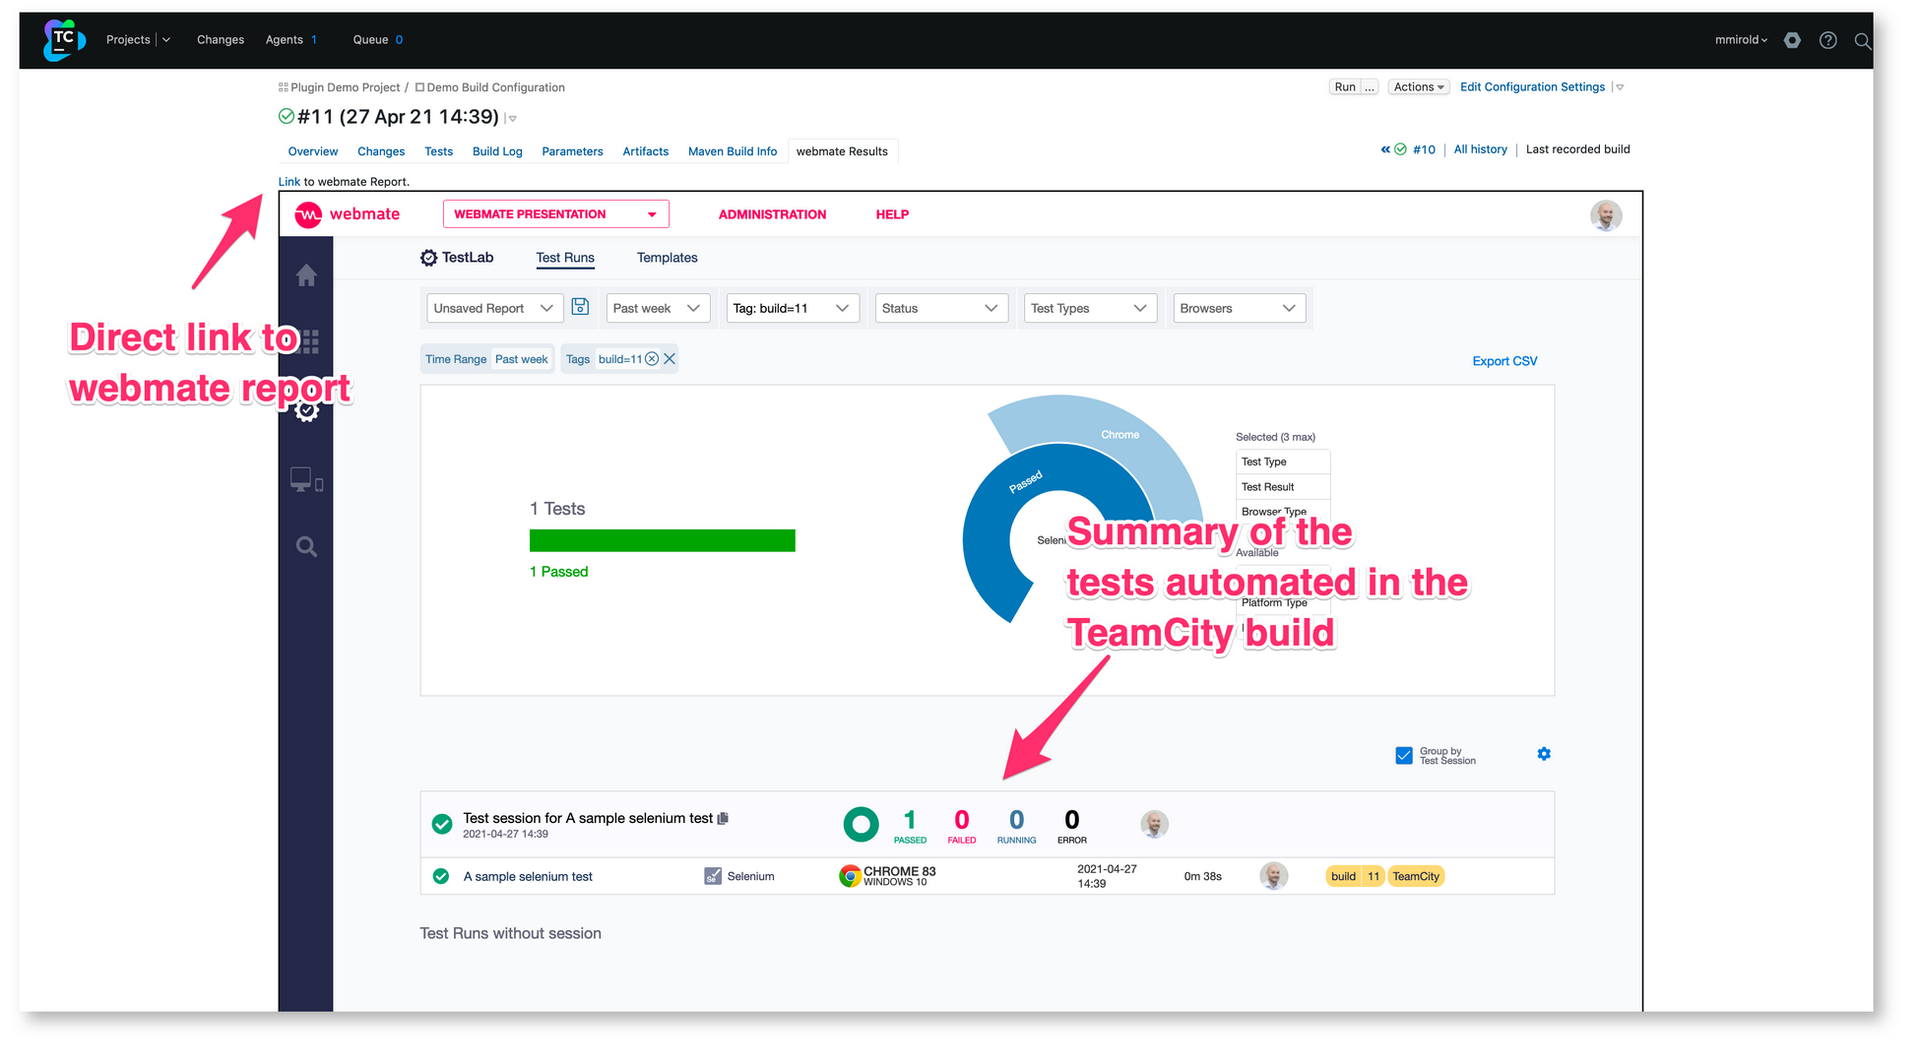Clear the Tags filter chip

[x=670, y=359]
